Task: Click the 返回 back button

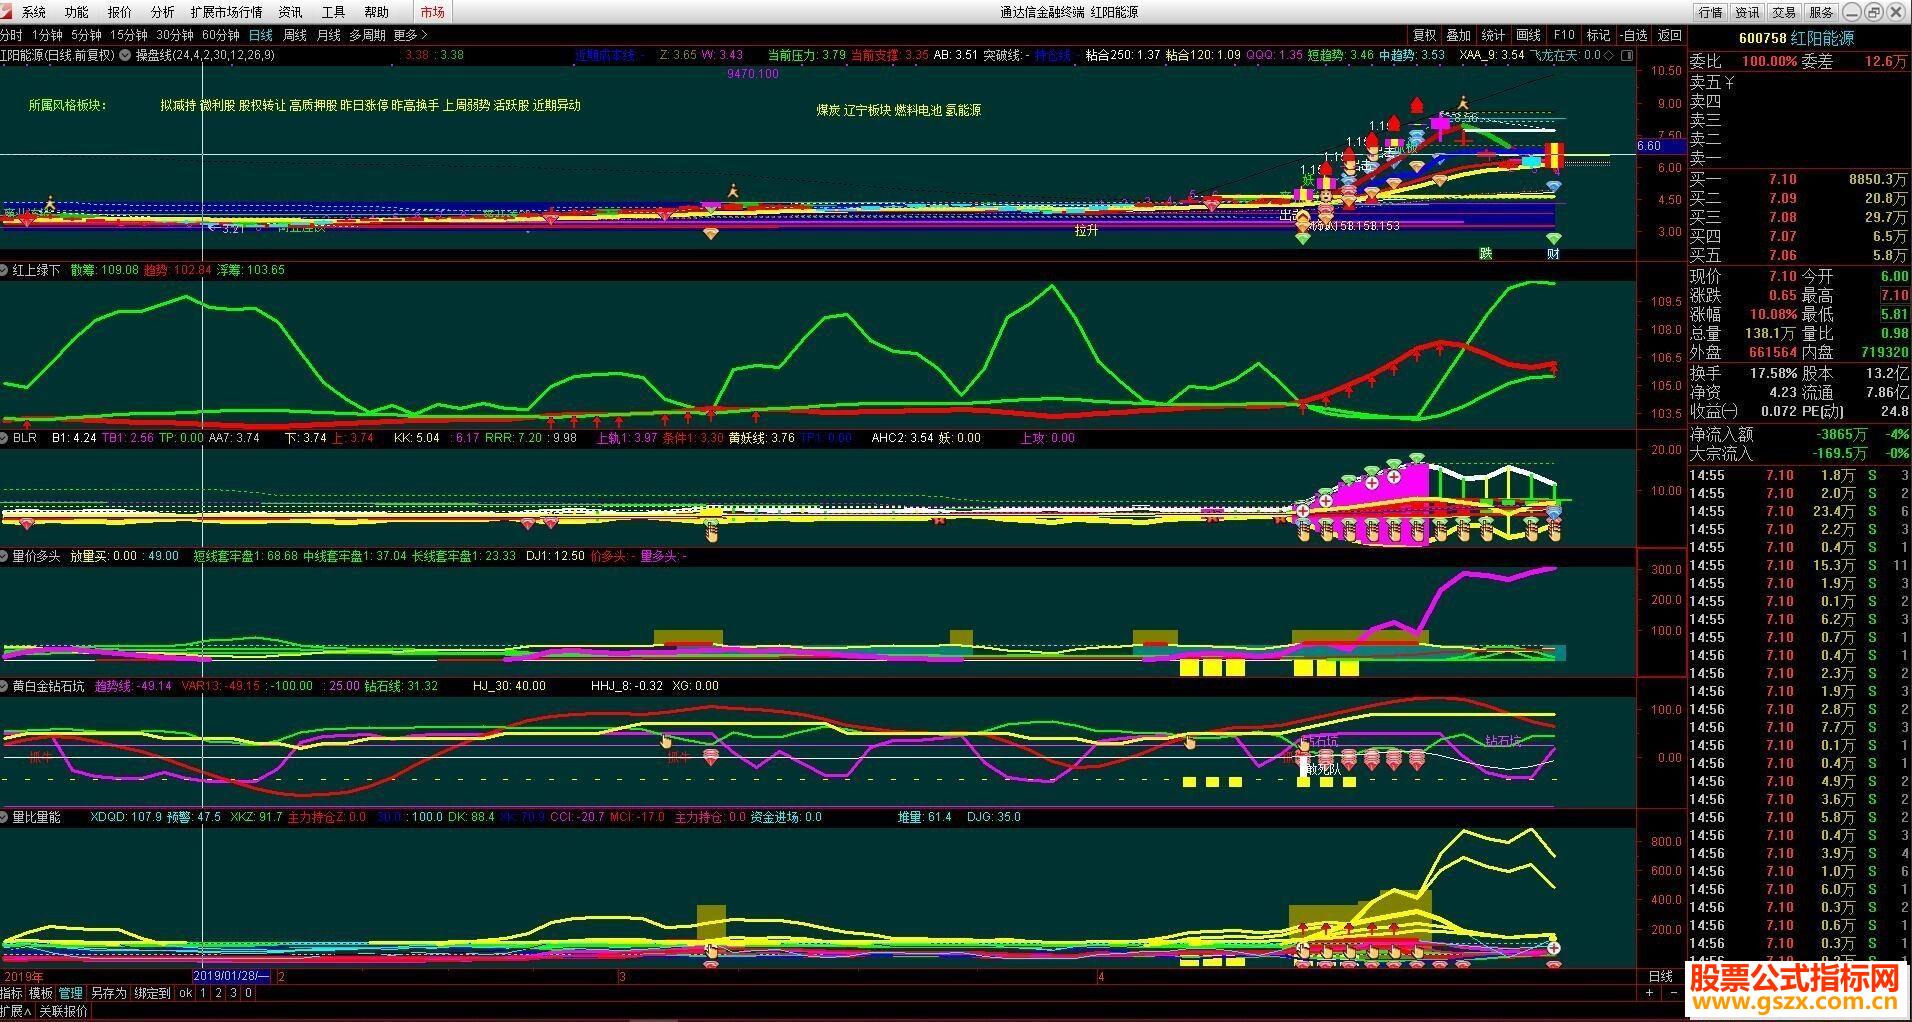Action: [1670, 35]
